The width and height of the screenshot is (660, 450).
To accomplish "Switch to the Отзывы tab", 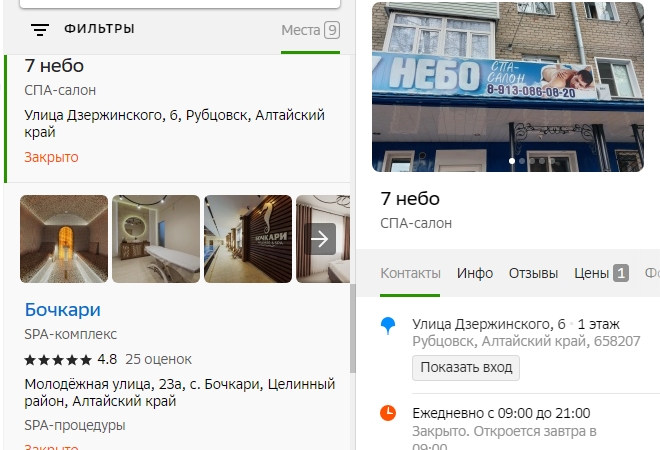I will click(x=533, y=274).
